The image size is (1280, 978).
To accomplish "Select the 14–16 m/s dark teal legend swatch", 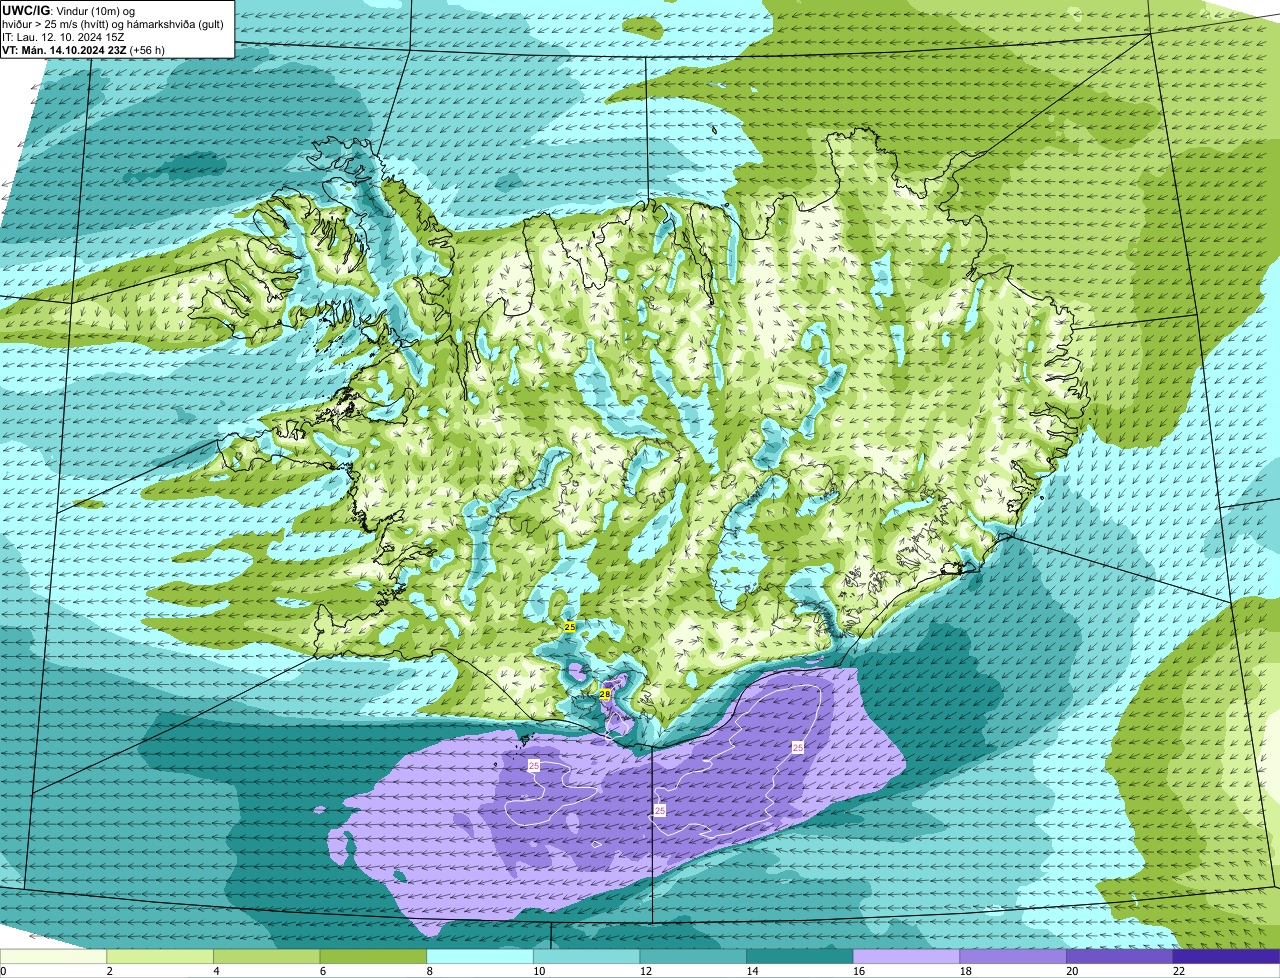I will (x=800, y=957).
